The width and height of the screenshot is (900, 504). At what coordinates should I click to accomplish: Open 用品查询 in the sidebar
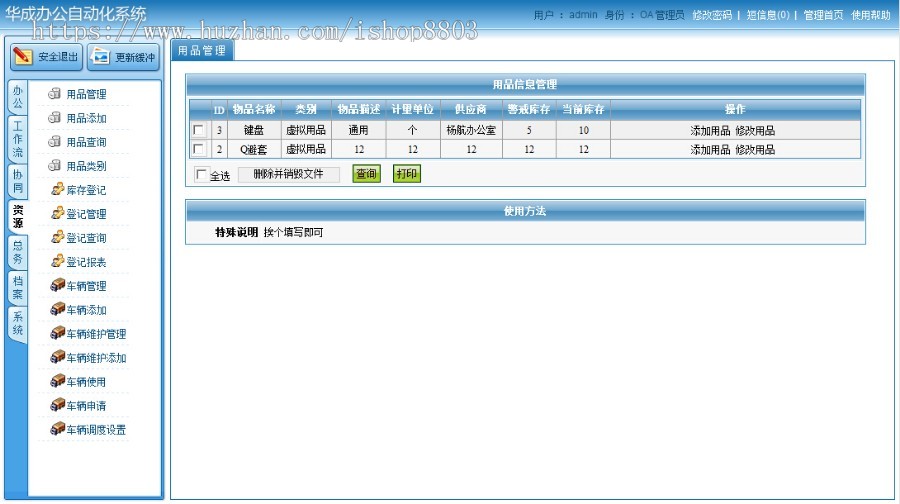click(87, 142)
